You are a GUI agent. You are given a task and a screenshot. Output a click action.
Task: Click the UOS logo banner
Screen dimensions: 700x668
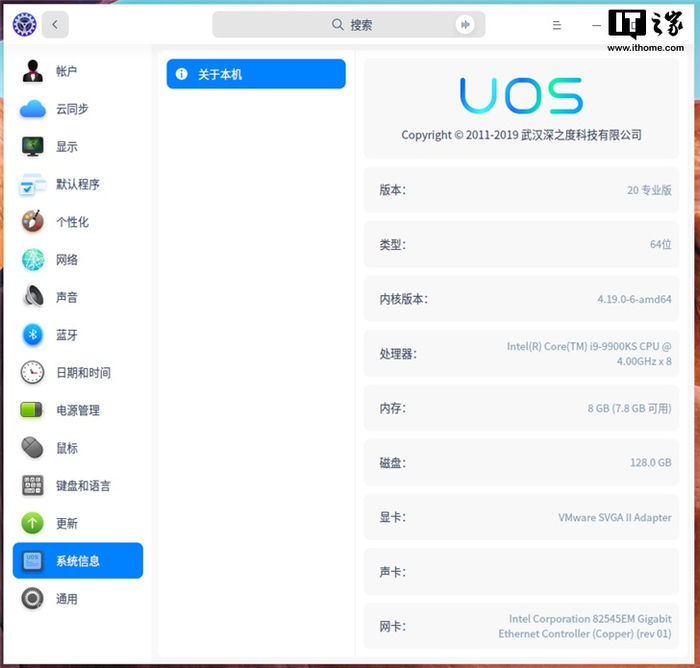point(521,95)
